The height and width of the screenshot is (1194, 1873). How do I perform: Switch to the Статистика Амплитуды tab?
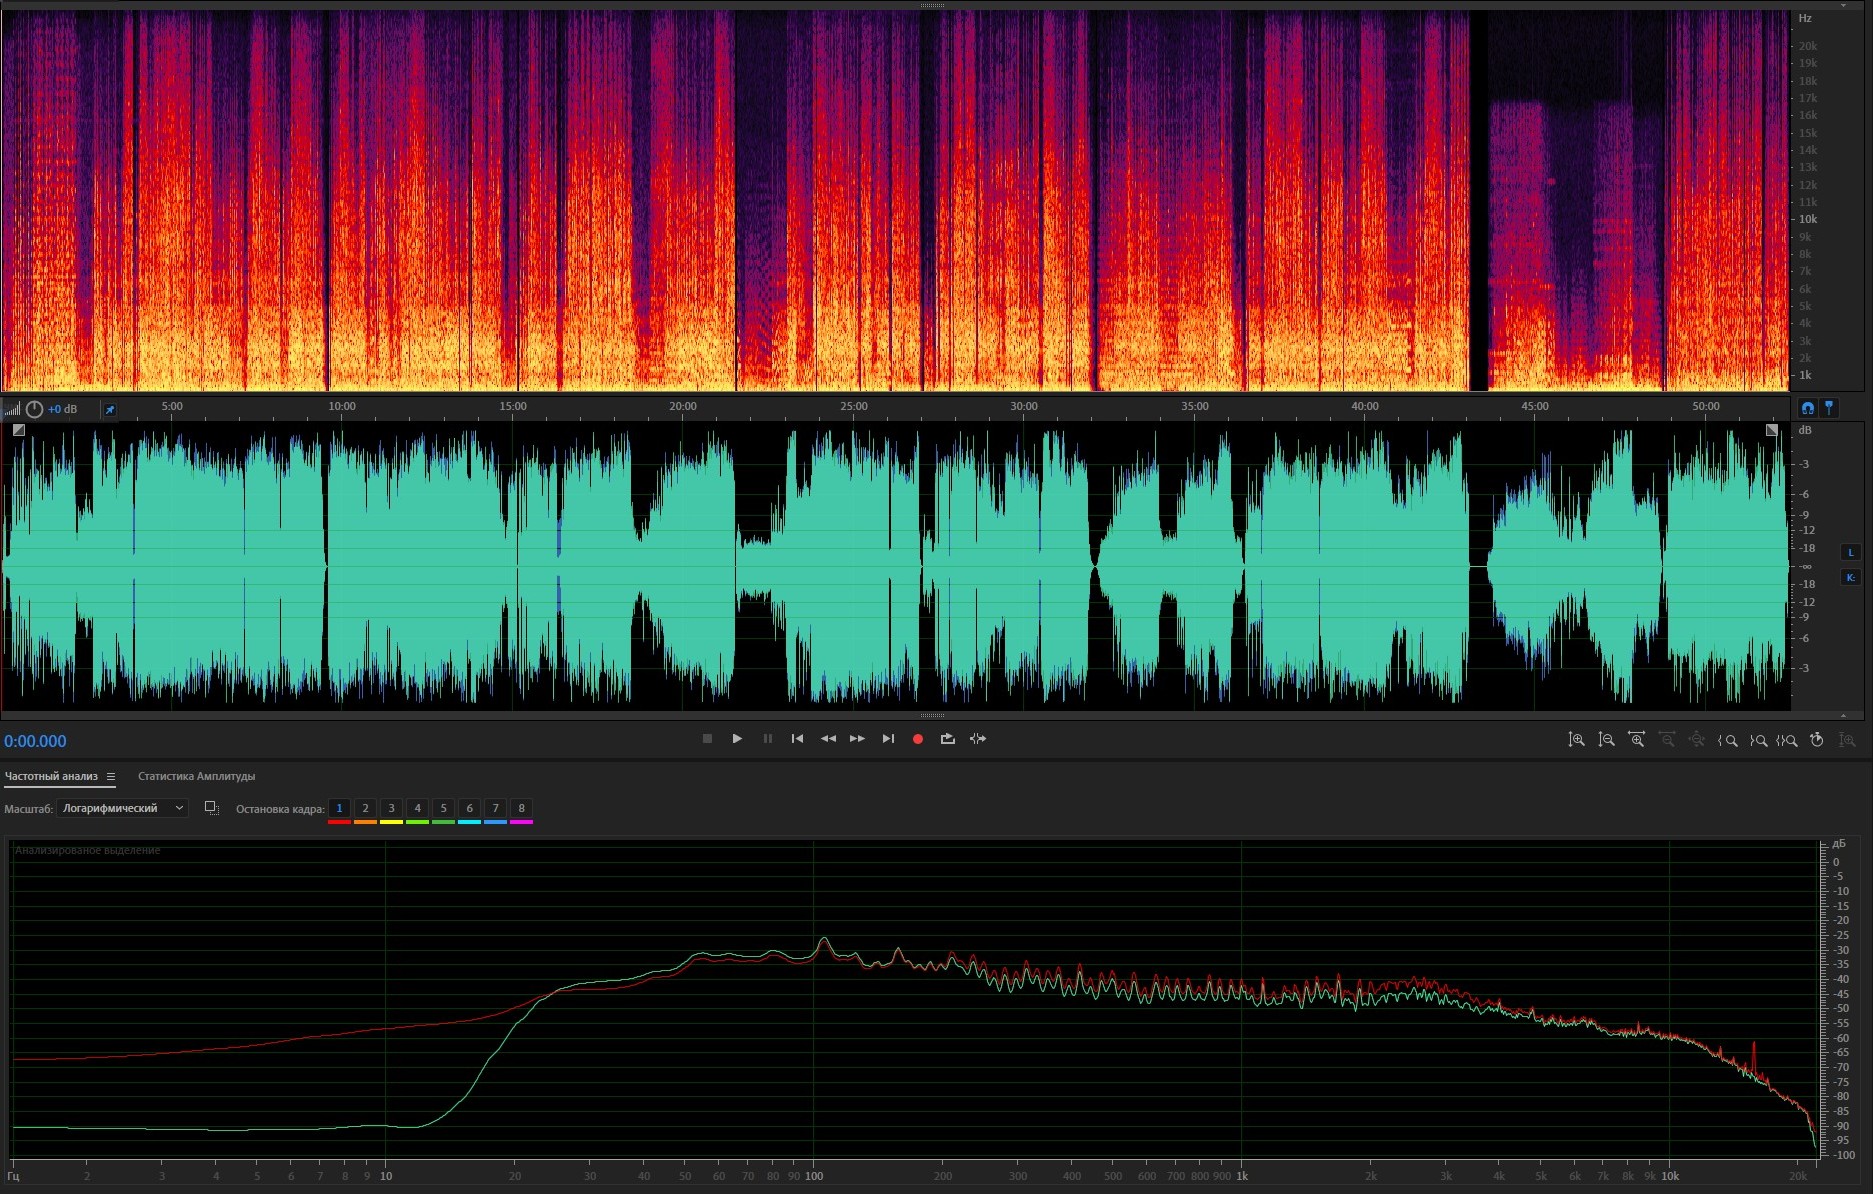(196, 776)
